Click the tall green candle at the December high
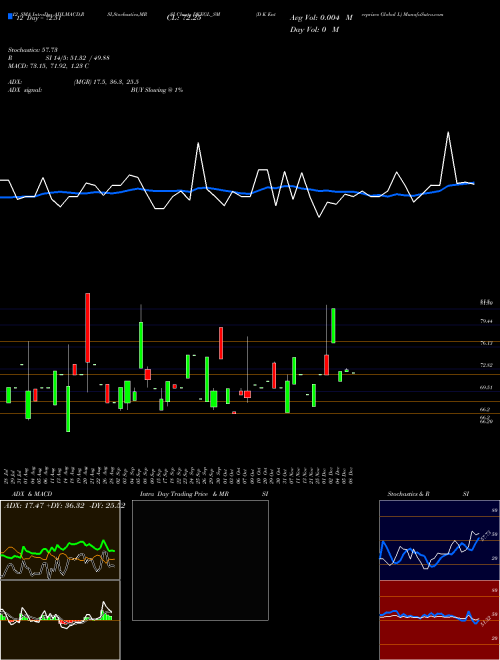The width and height of the screenshot is (500, 660). (333, 325)
